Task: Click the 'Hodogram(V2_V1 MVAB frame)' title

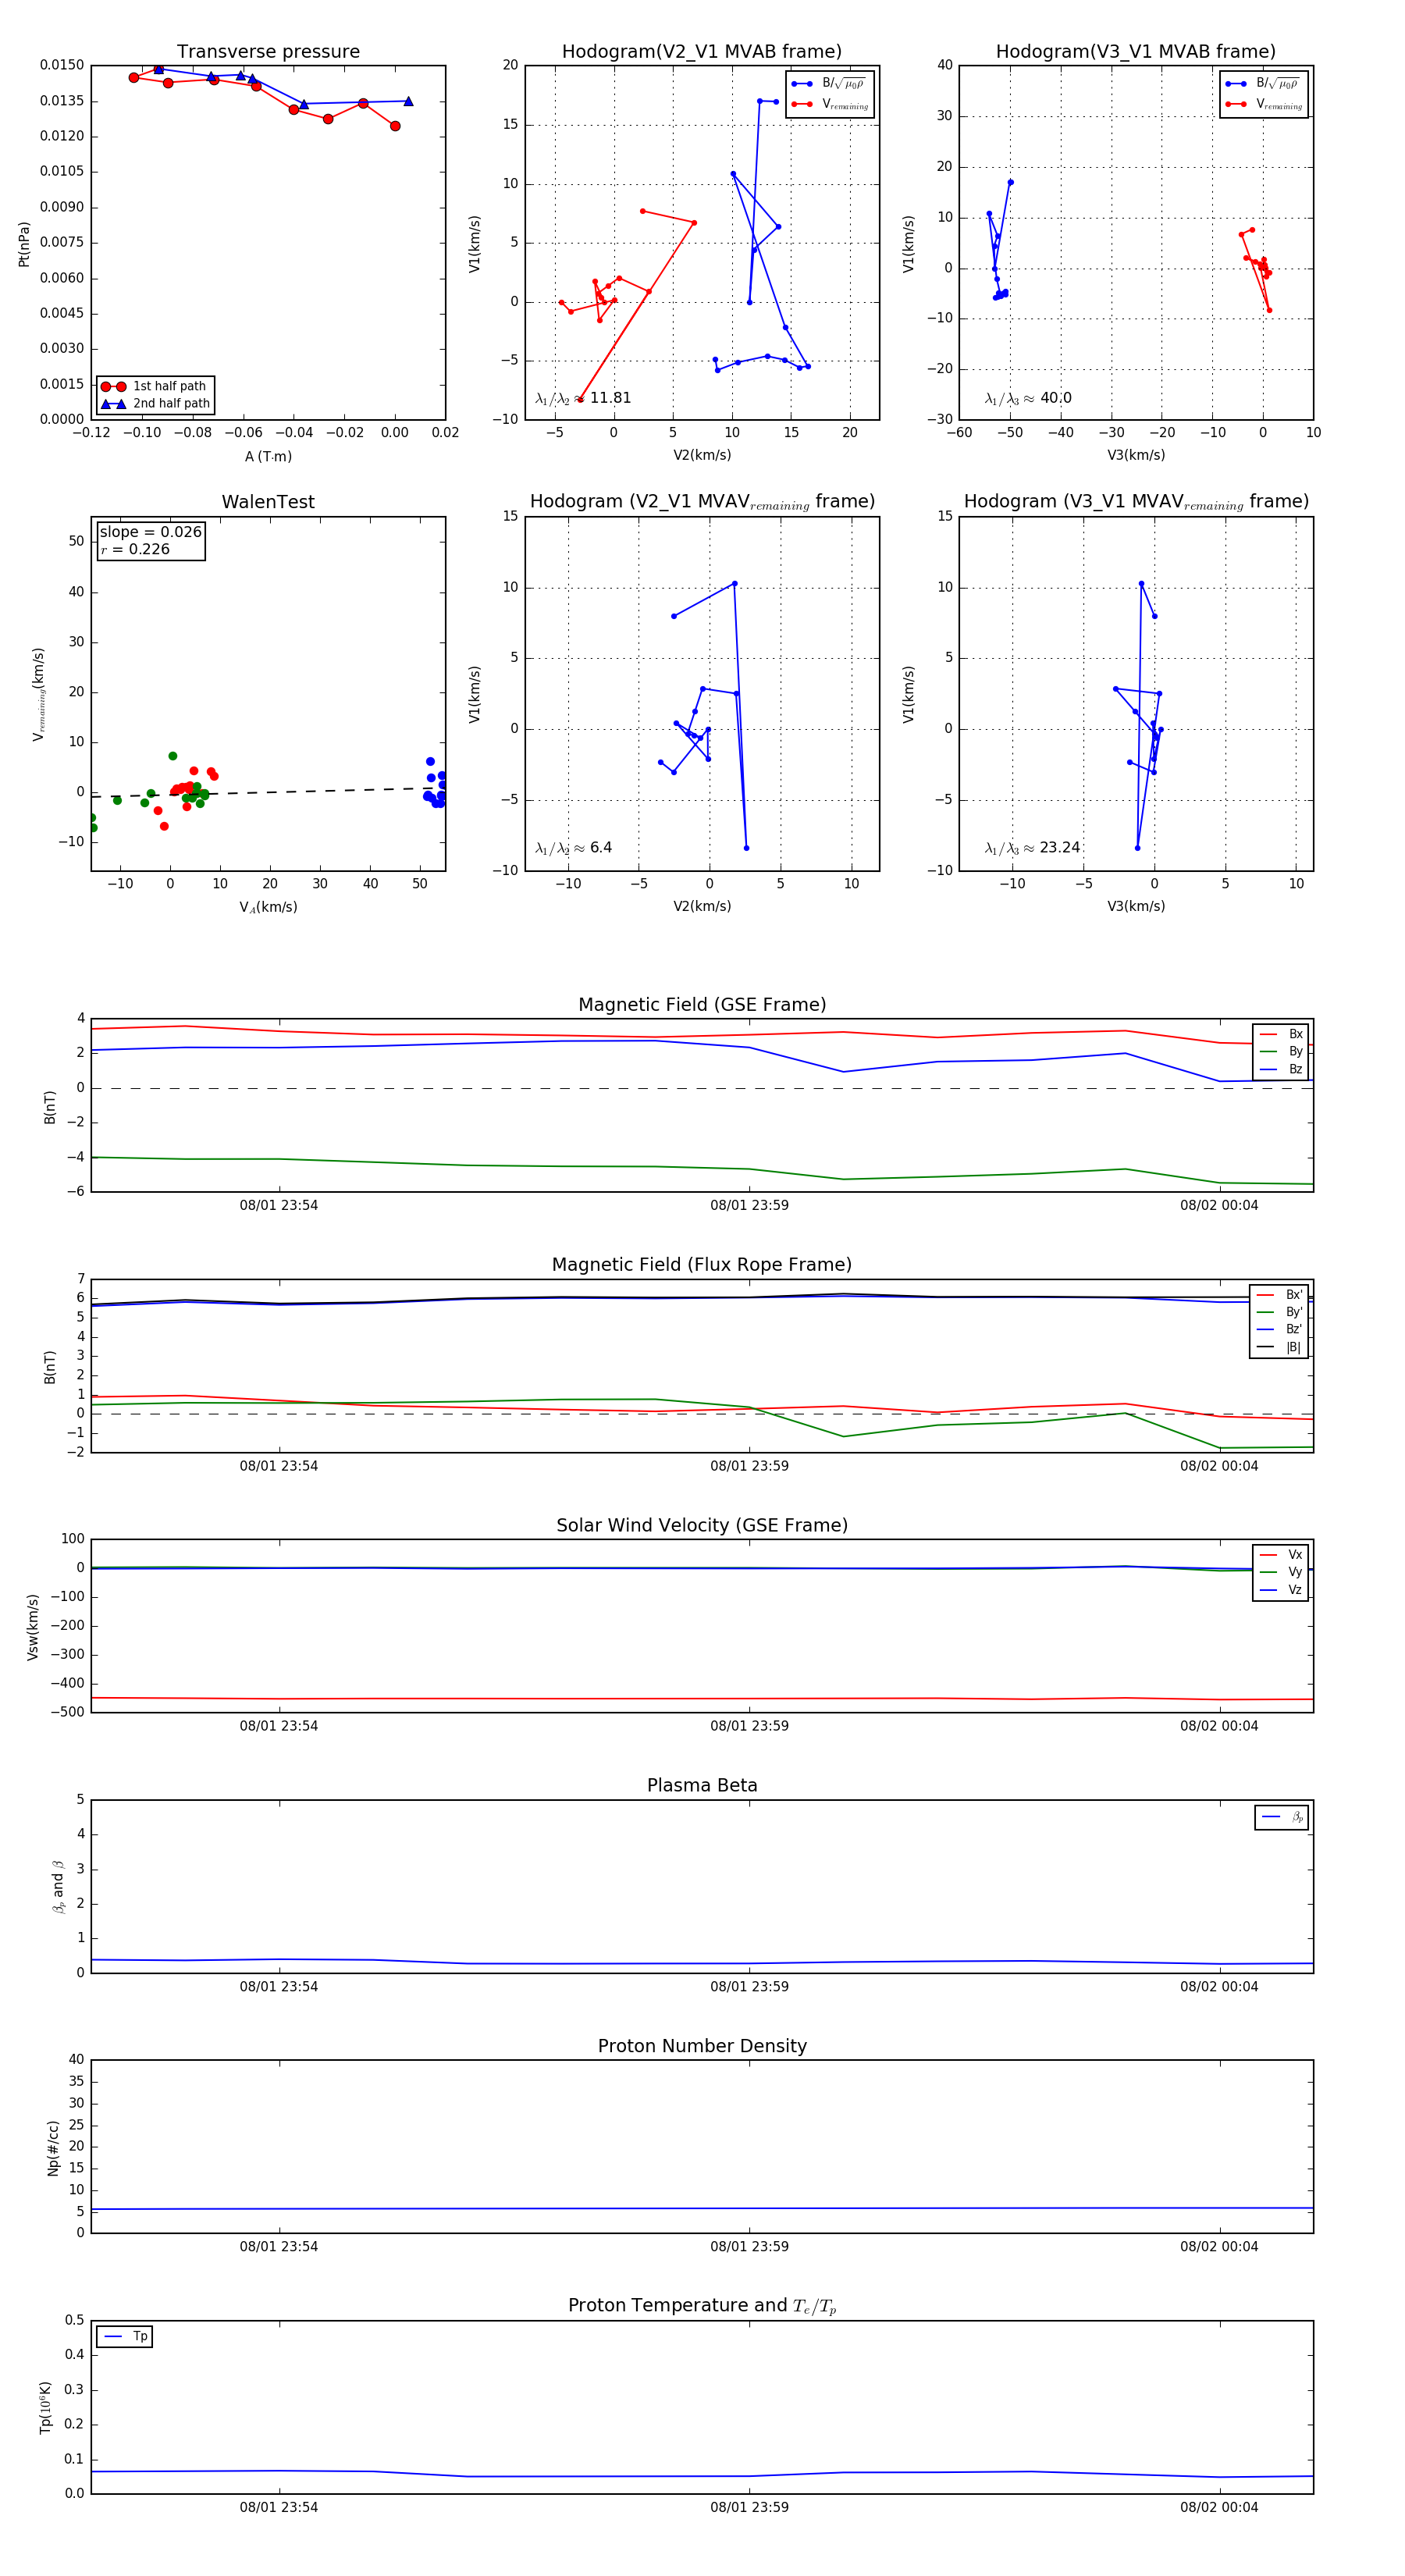Action: coord(702,52)
